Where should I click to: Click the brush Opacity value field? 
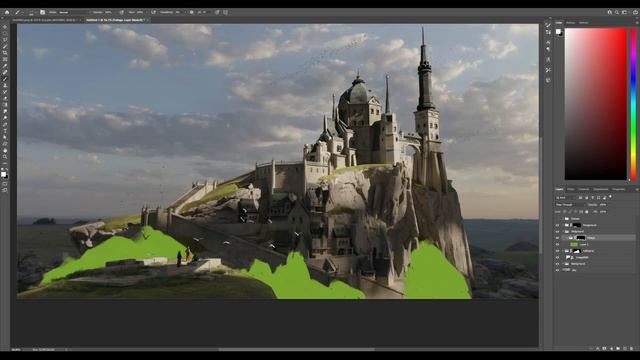click(x=109, y=12)
